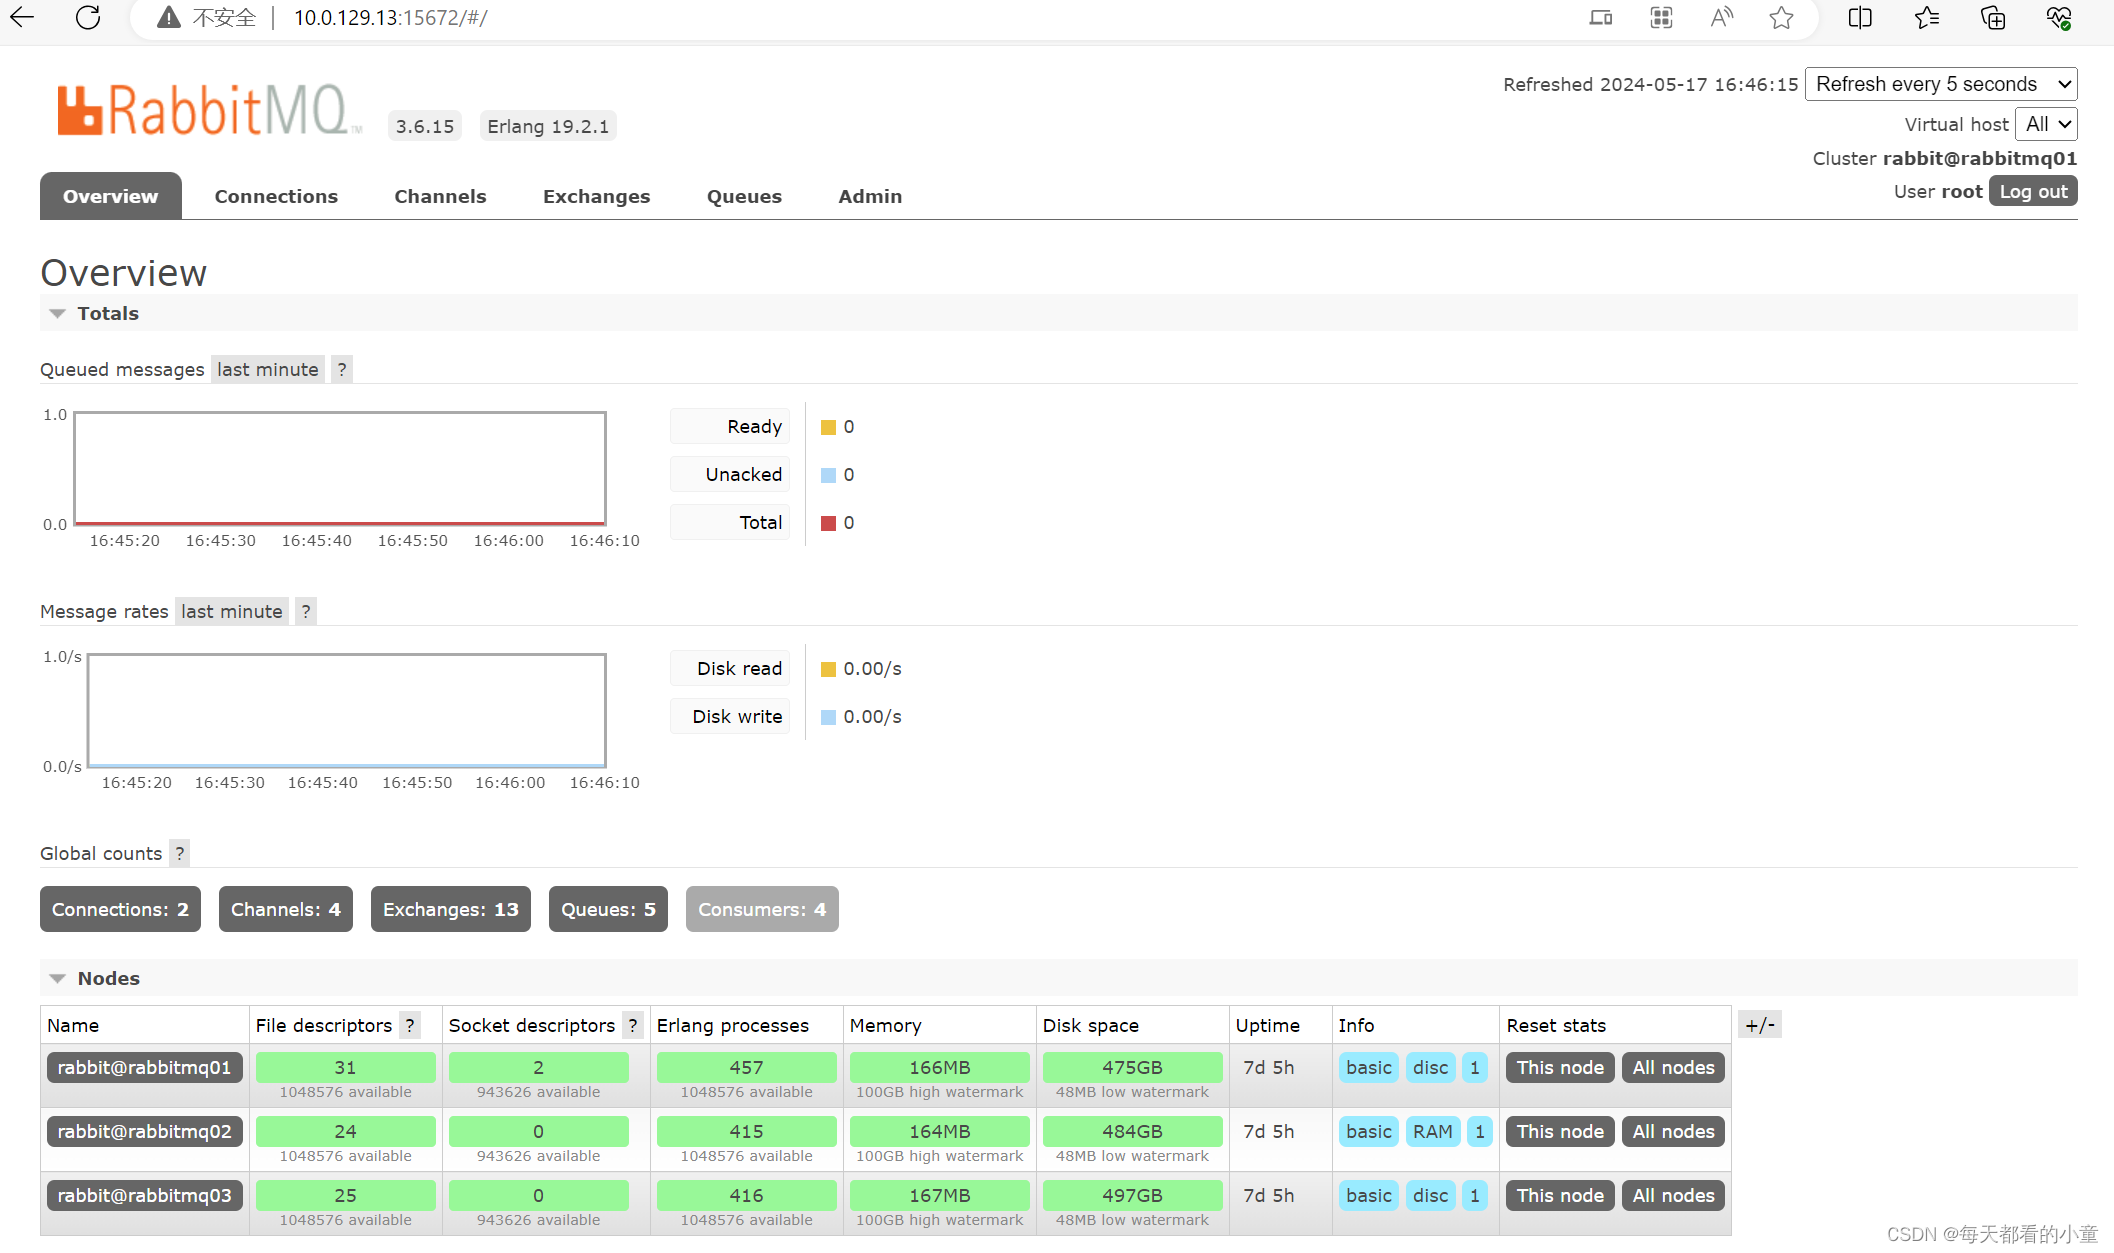Open the Connections: 2 counter

[120, 909]
